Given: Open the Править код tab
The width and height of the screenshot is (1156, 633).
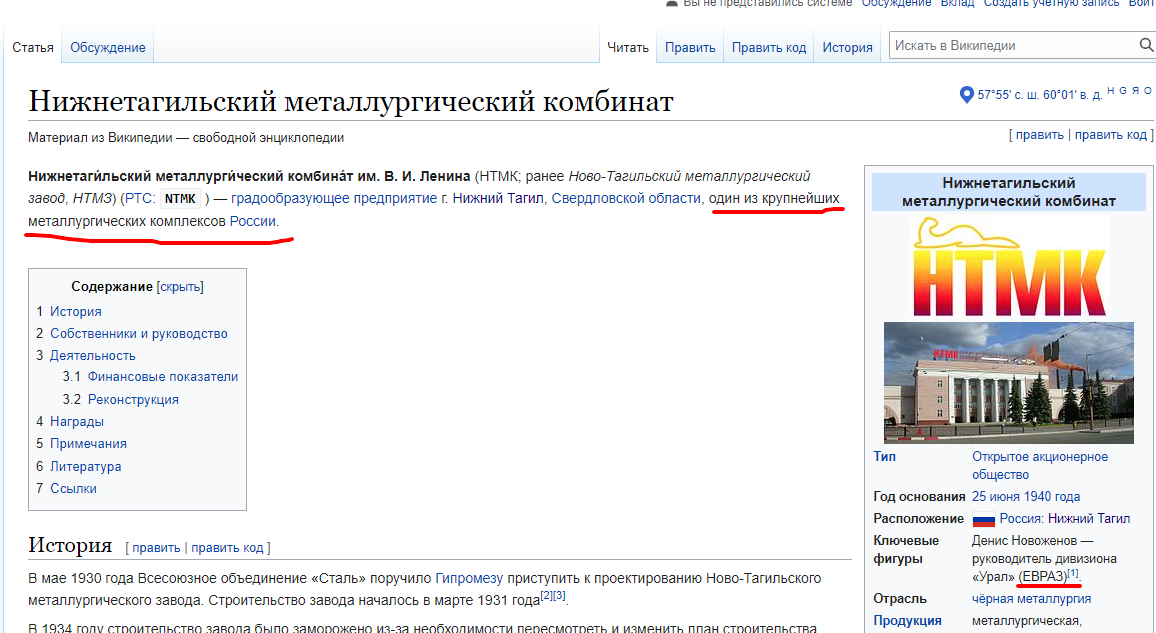Looking at the screenshot, I should (769, 47).
